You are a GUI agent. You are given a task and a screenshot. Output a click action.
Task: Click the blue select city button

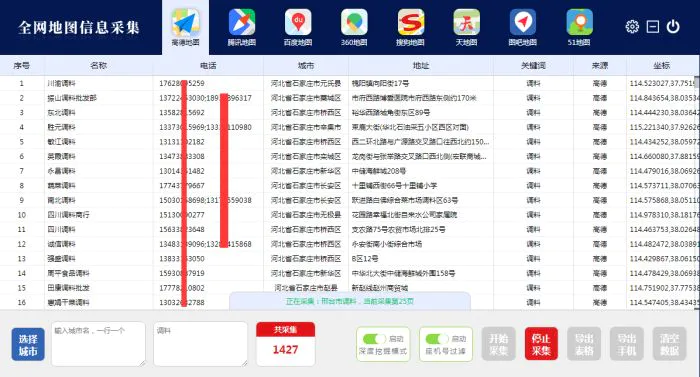coord(28,344)
